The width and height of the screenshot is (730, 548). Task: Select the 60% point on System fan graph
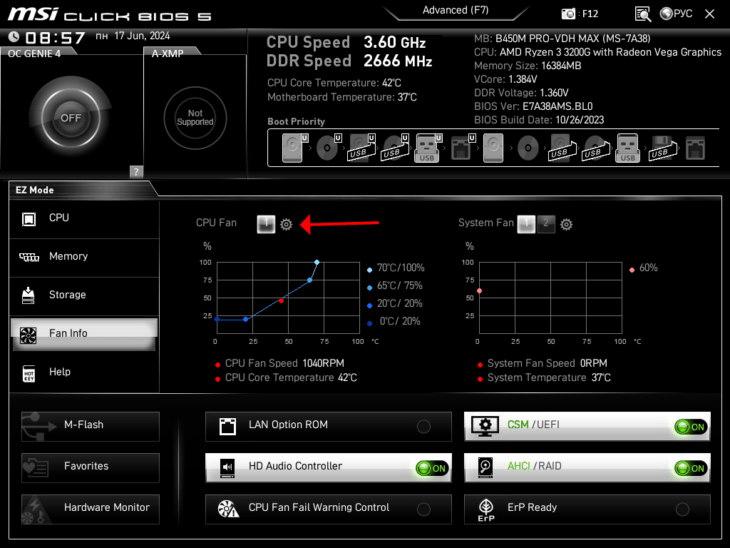click(x=480, y=291)
